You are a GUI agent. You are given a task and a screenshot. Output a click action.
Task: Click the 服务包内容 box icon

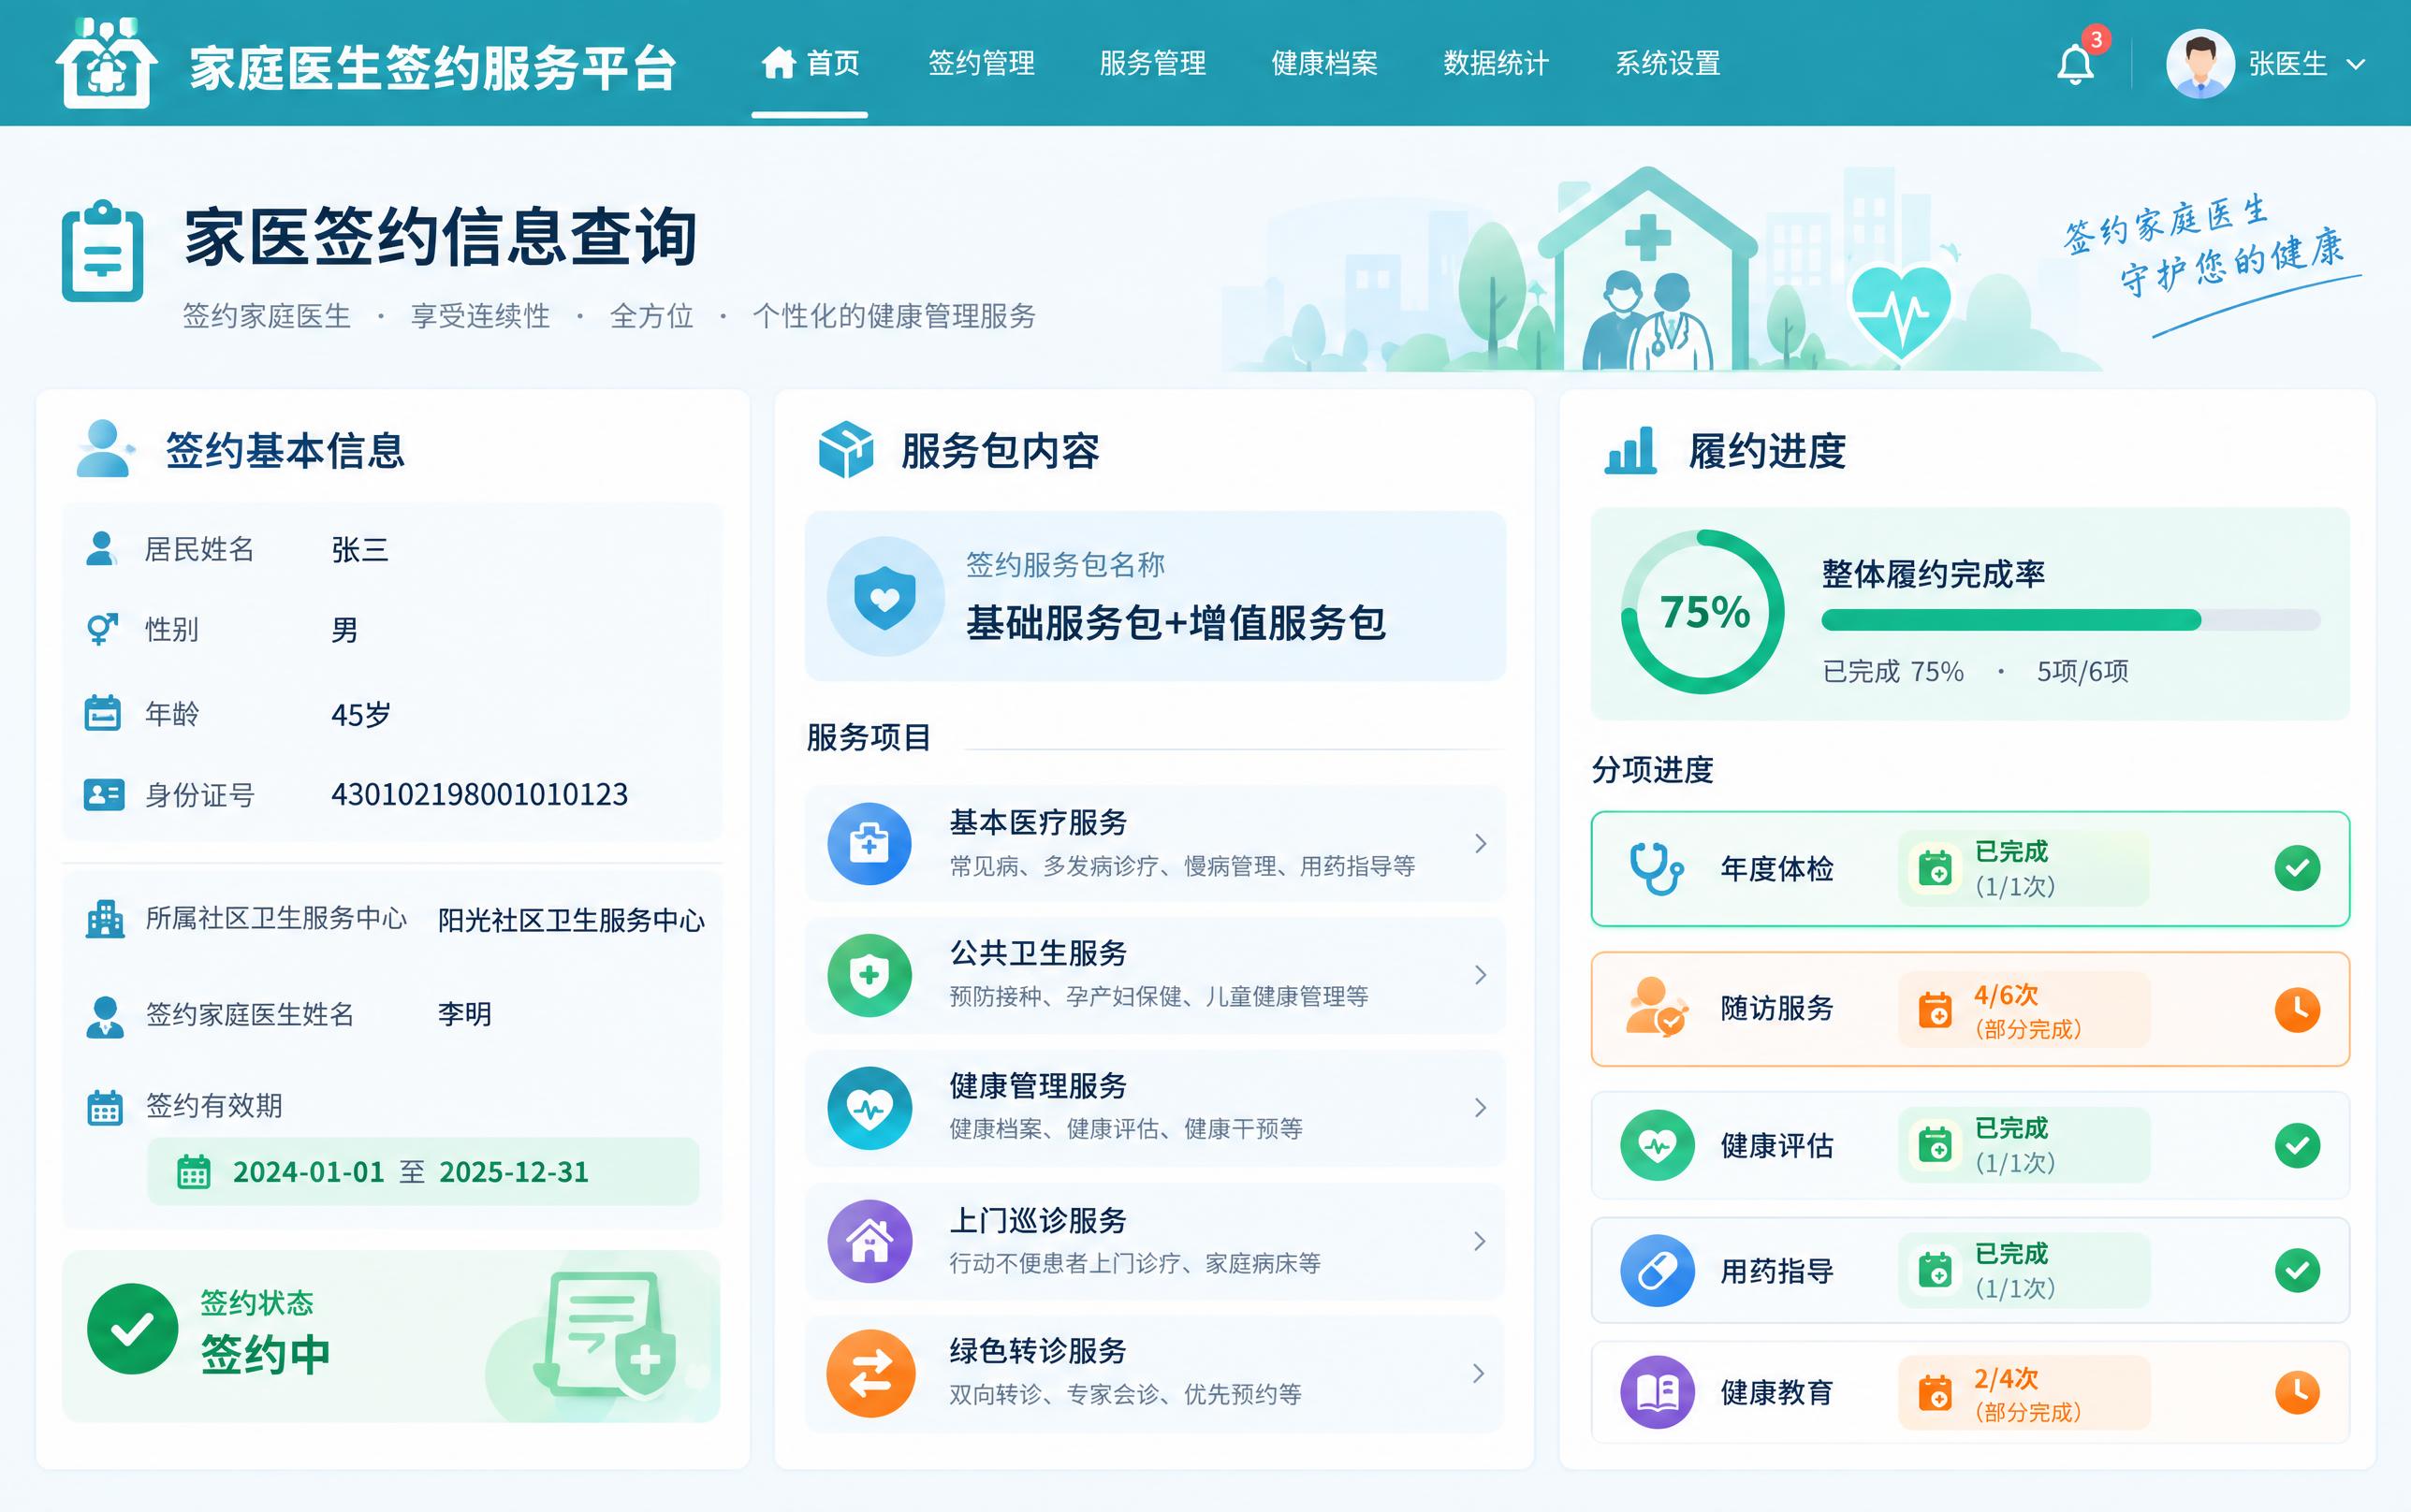(845, 449)
